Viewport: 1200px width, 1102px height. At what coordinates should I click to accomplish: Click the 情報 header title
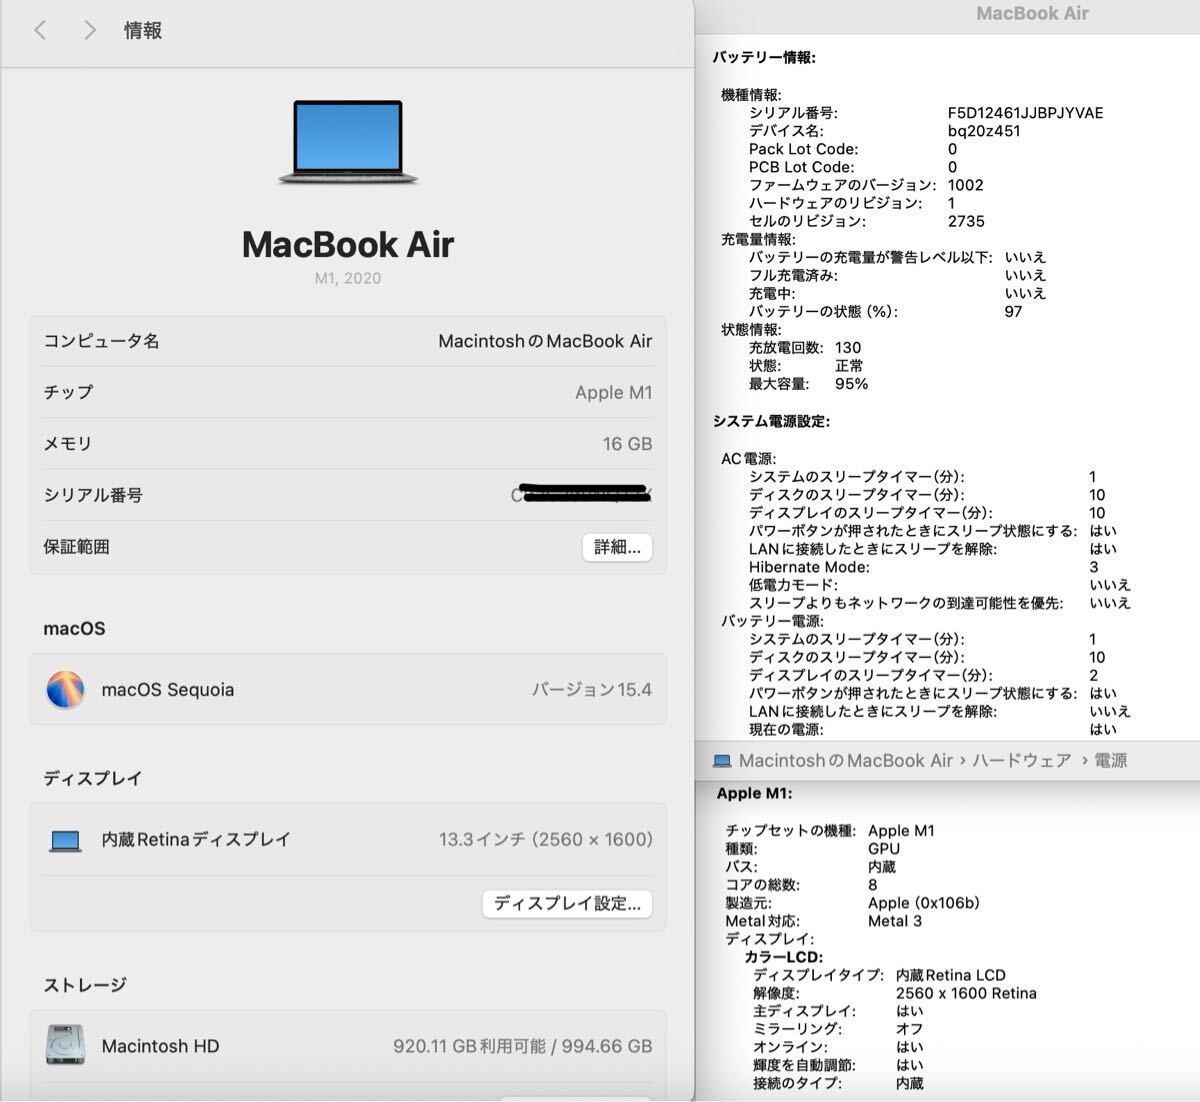click(x=143, y=31)
